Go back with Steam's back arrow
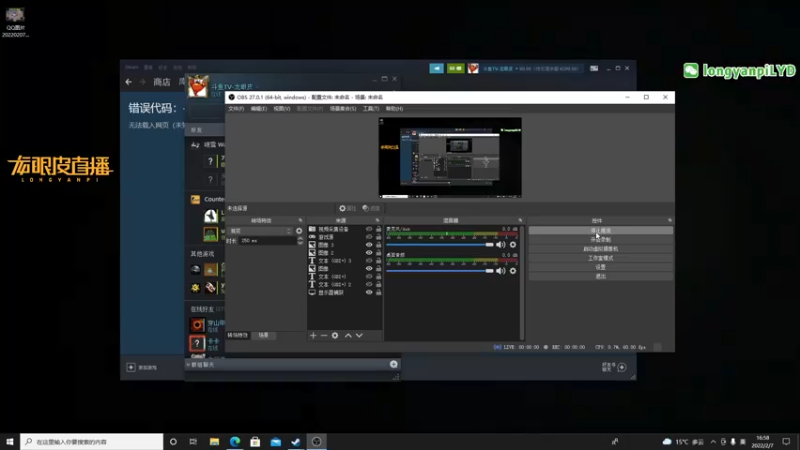The height and width of the screenshot is (450, 800). click(x=129, y=82)
